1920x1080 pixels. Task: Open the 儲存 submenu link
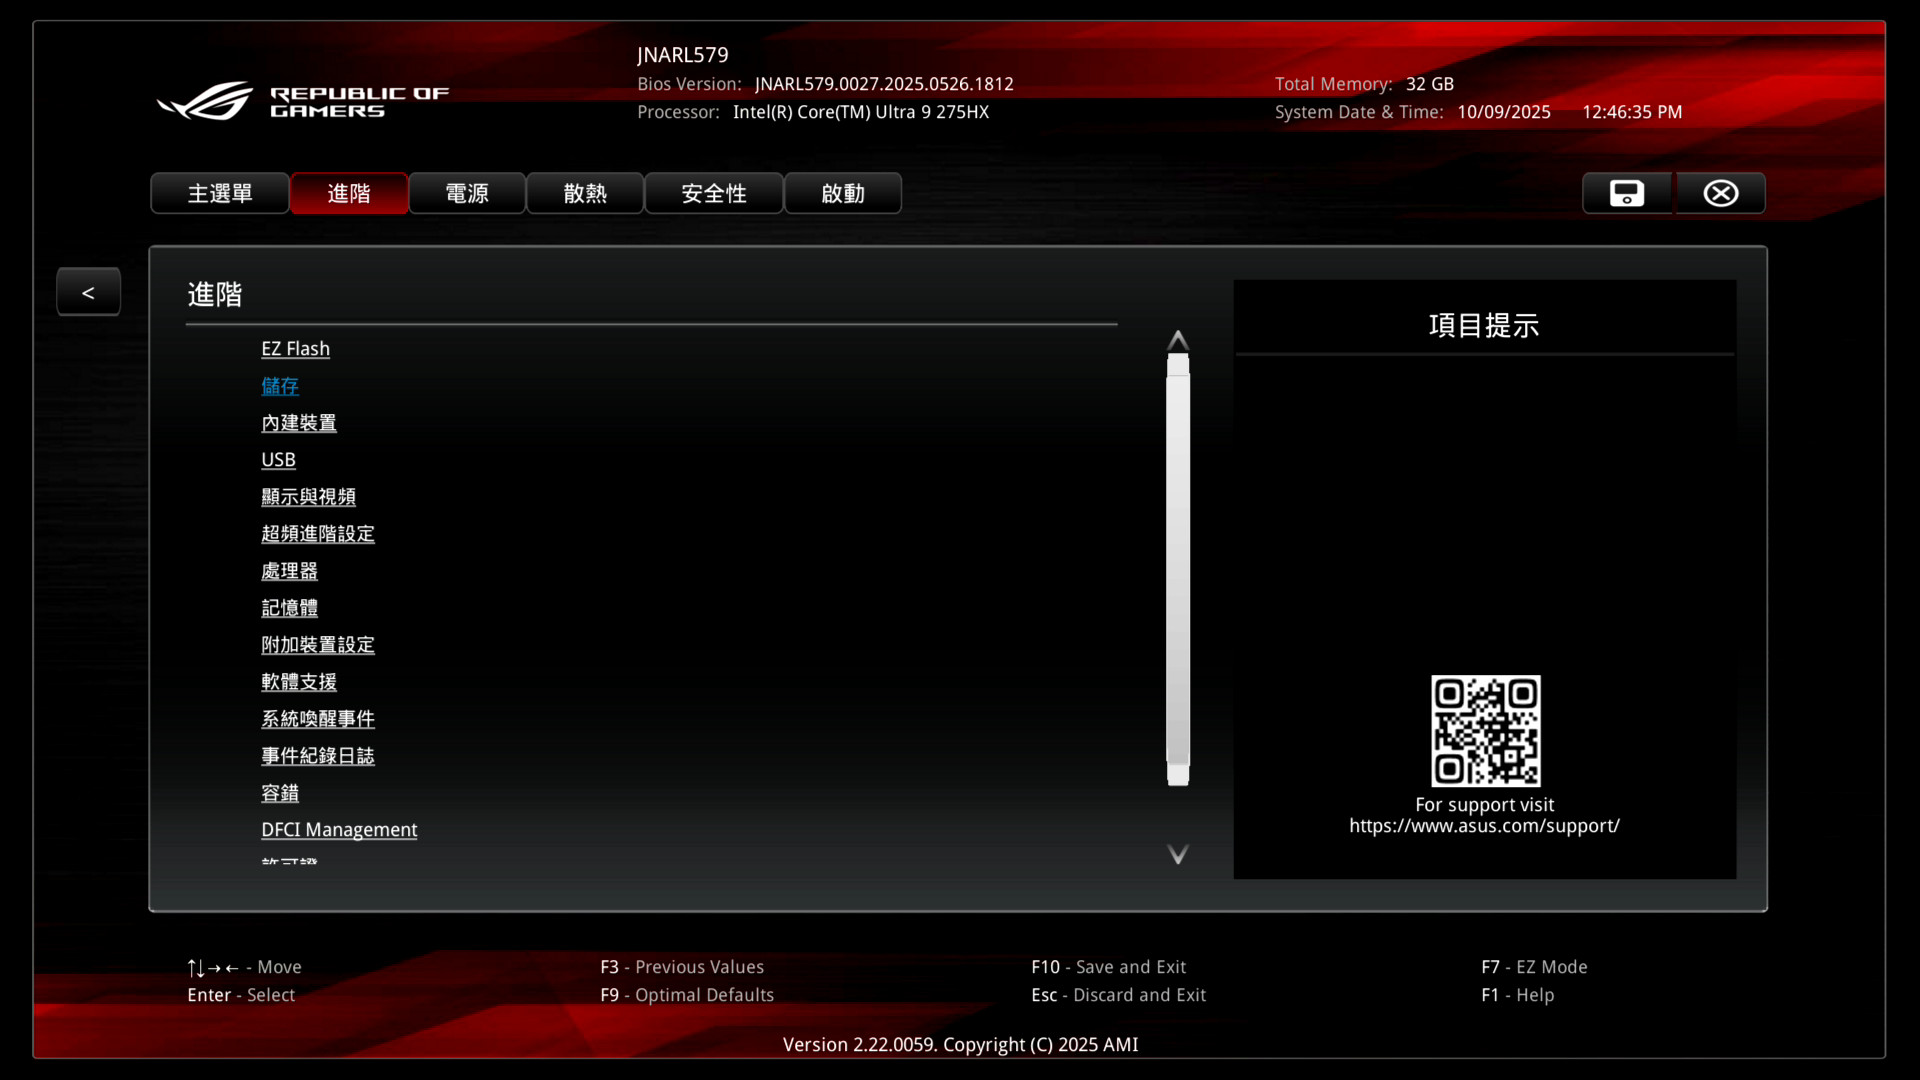(x=280, y=386)
